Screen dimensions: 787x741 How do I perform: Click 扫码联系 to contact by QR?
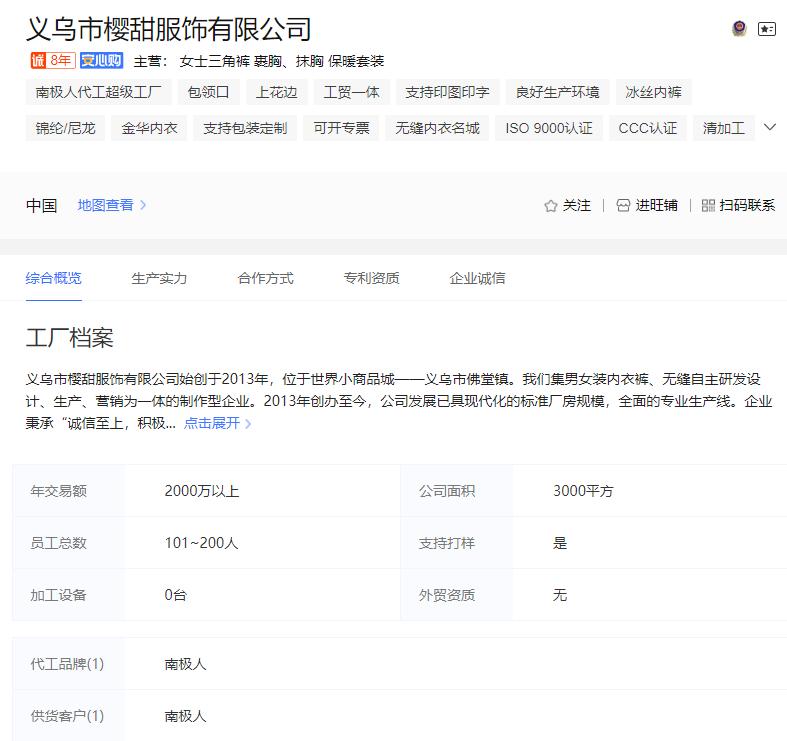coord(747,205)
